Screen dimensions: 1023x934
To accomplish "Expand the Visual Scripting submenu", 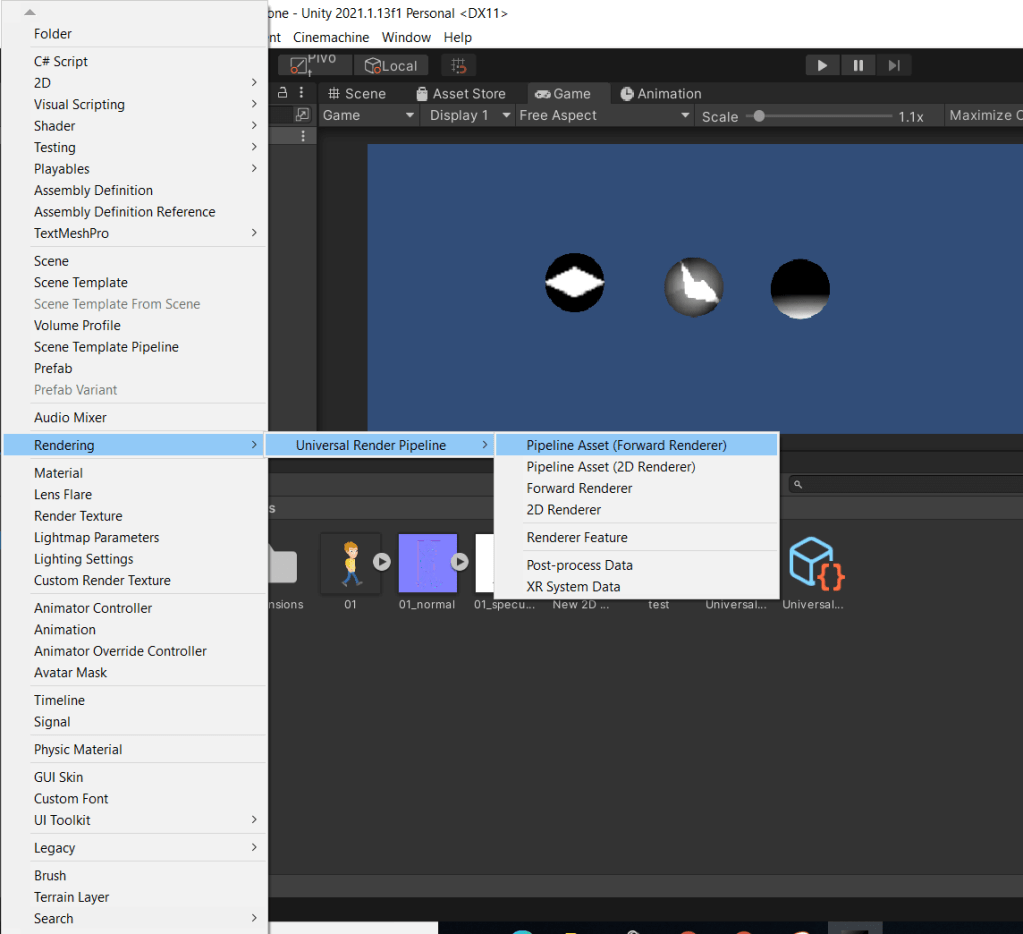I will (136, 104).
